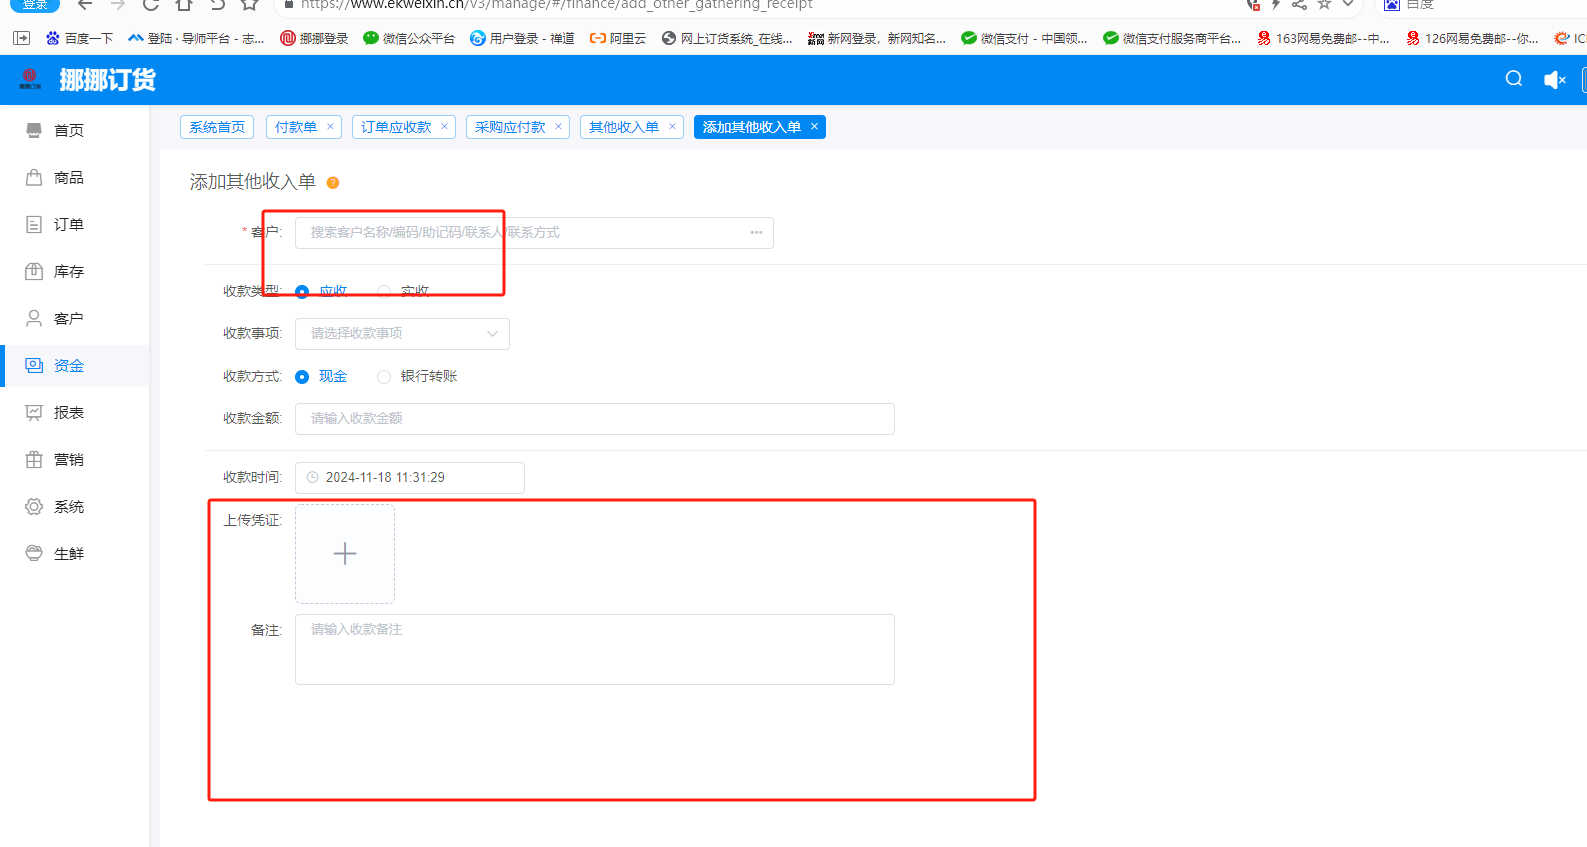The image size is (1587, 847).
Task: Open 库存 inventory in sidebar
Action: pyautogui.click(x=68, y=272)
